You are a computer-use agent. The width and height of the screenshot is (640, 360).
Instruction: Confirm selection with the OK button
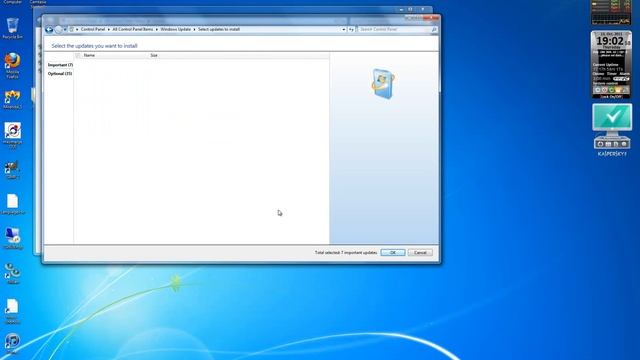393,253
